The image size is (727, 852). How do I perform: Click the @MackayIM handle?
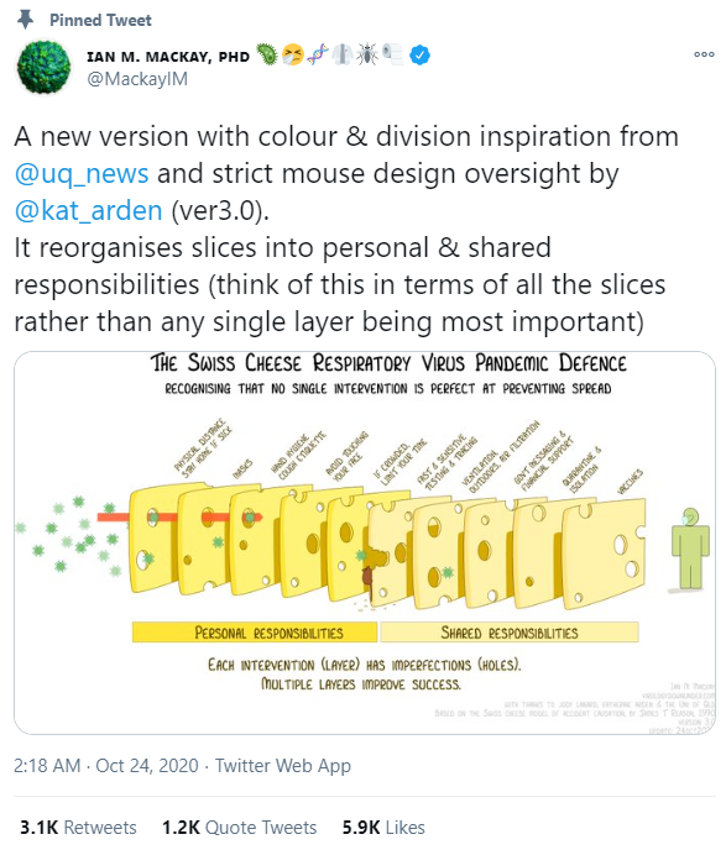pyautogui.click(x=137, y=79)
